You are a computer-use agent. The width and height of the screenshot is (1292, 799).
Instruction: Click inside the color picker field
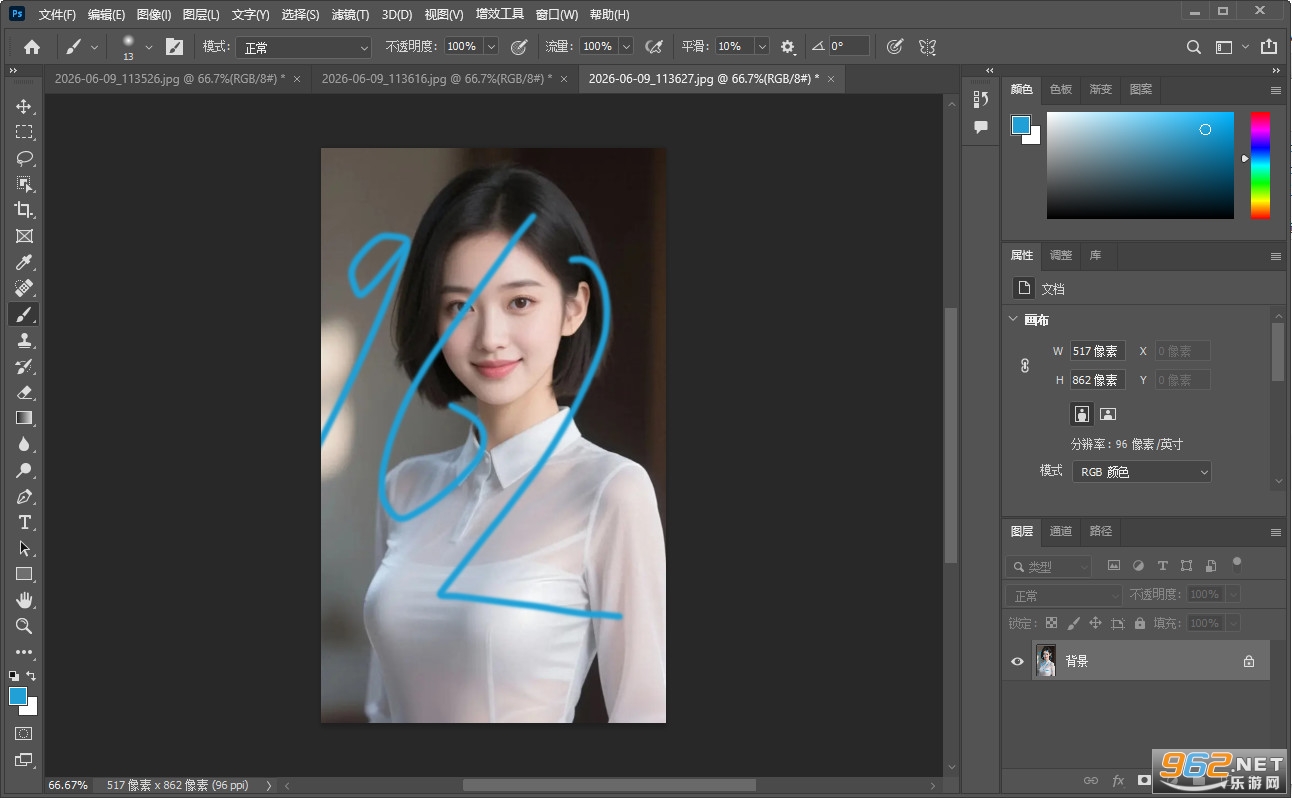1140,165
